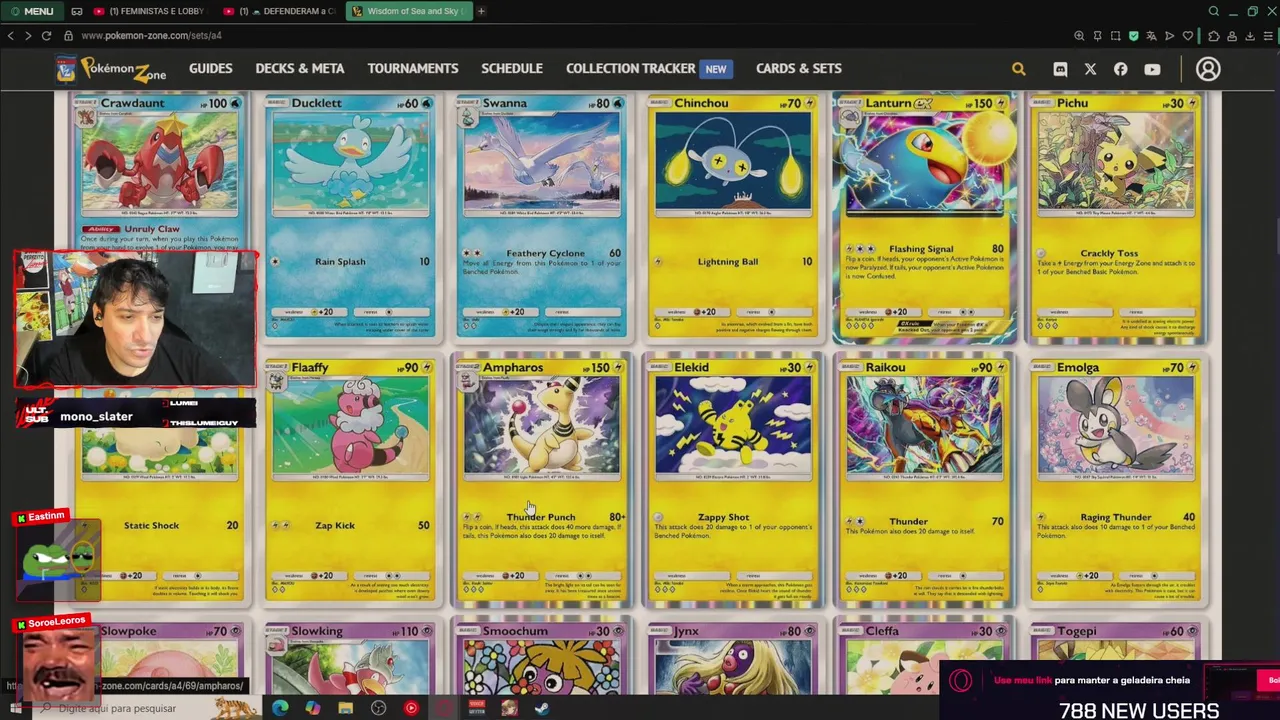Open the browser MENU button

click(32, 11)
